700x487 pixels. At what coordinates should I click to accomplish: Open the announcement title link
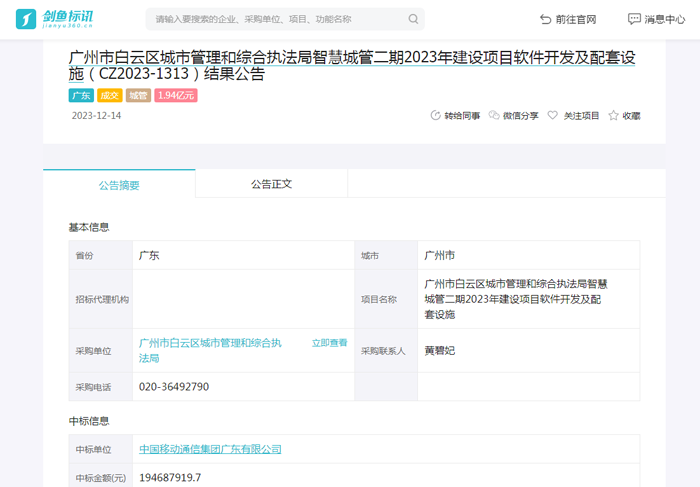(x=352, y=66)
